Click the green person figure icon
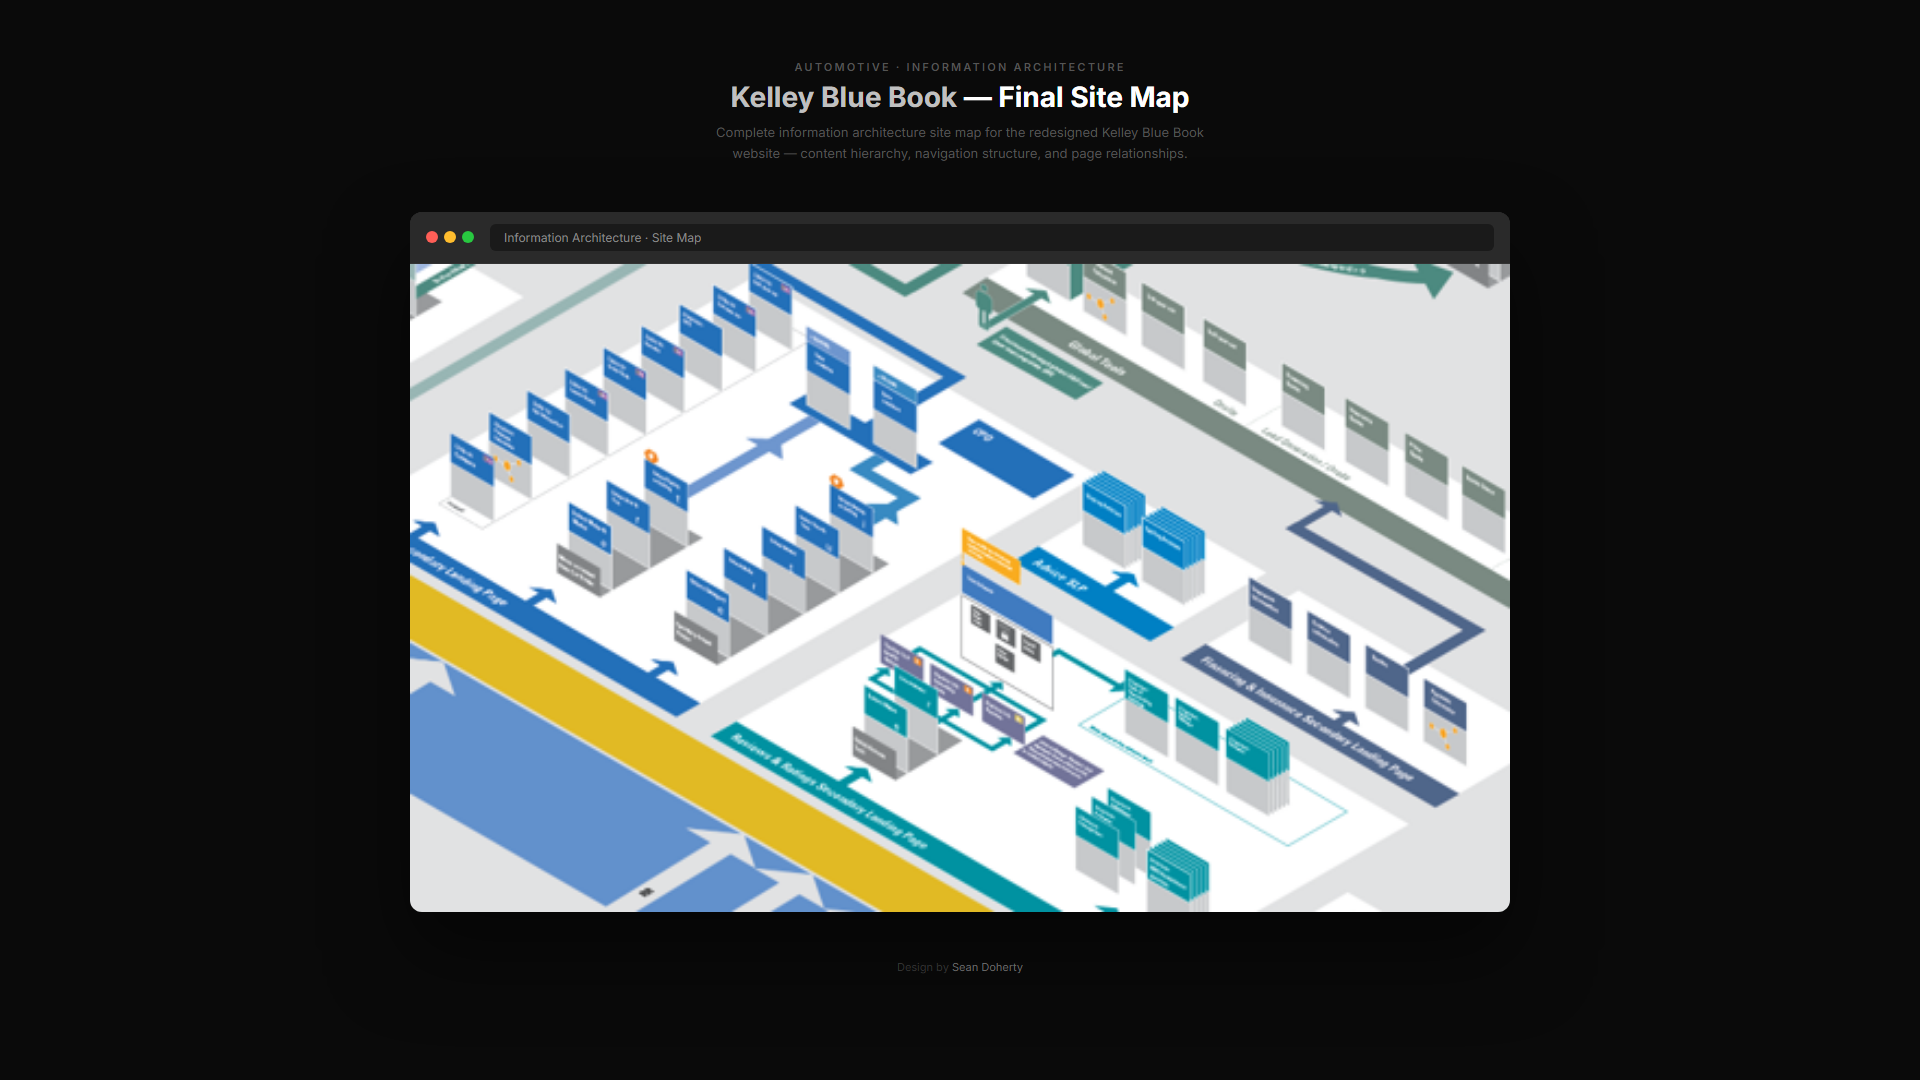Image resolution: width=1920 pixels, height=1080 pixels. pos(984,303)
